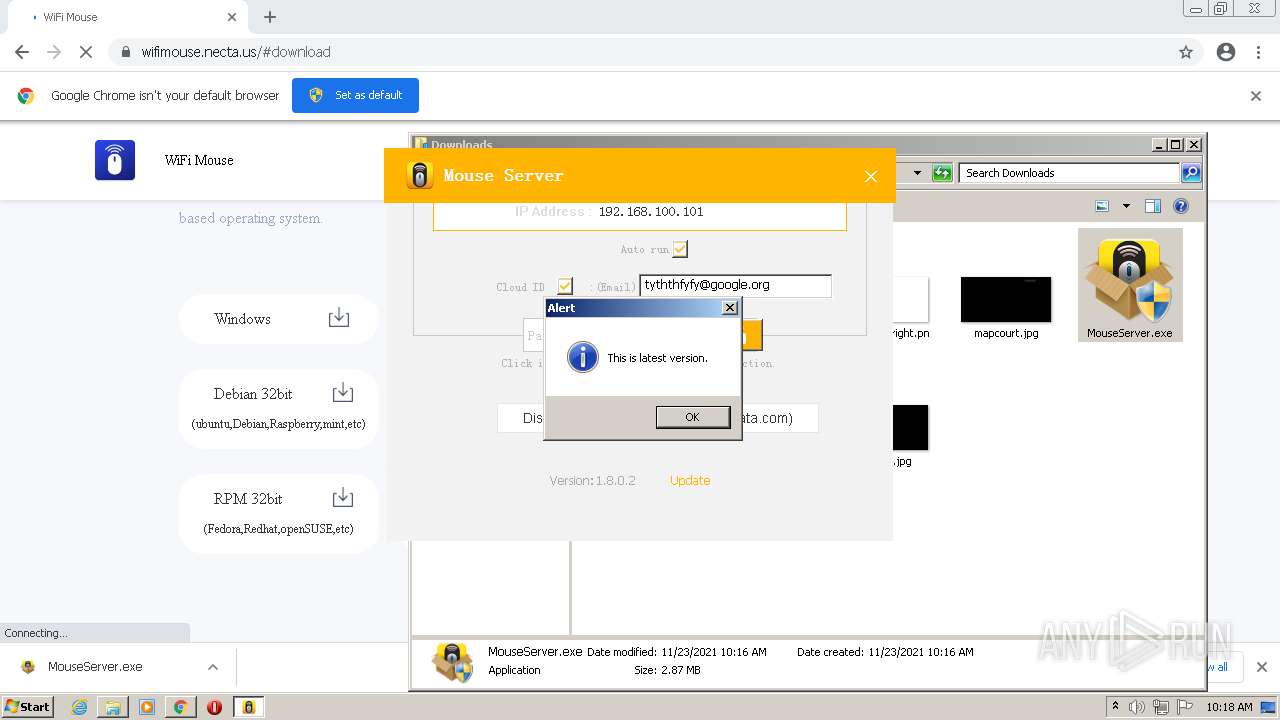Open Windows Media Player from the taskbar

(147, 707)
